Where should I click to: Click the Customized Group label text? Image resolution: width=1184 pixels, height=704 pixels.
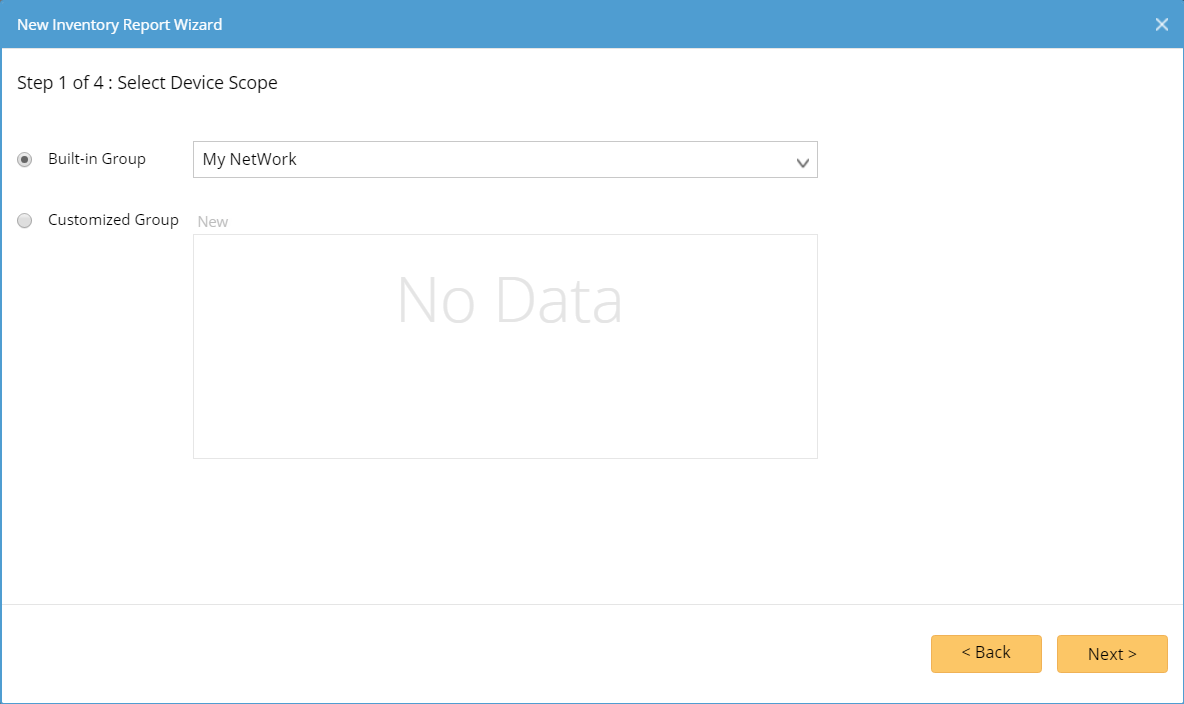[x=113, y=220]
